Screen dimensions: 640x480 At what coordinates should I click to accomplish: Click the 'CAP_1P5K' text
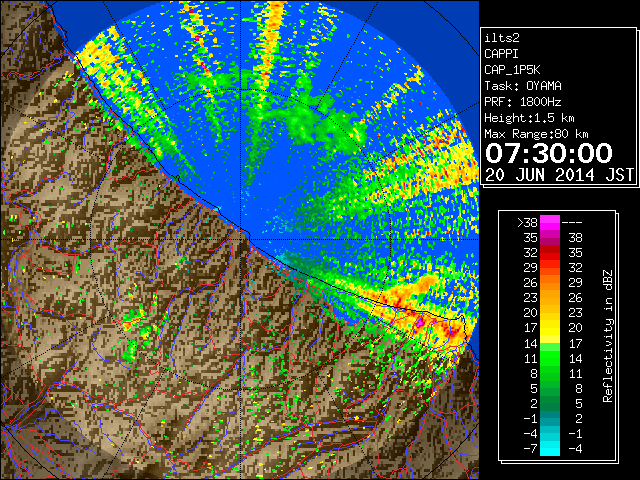[512, 70]
